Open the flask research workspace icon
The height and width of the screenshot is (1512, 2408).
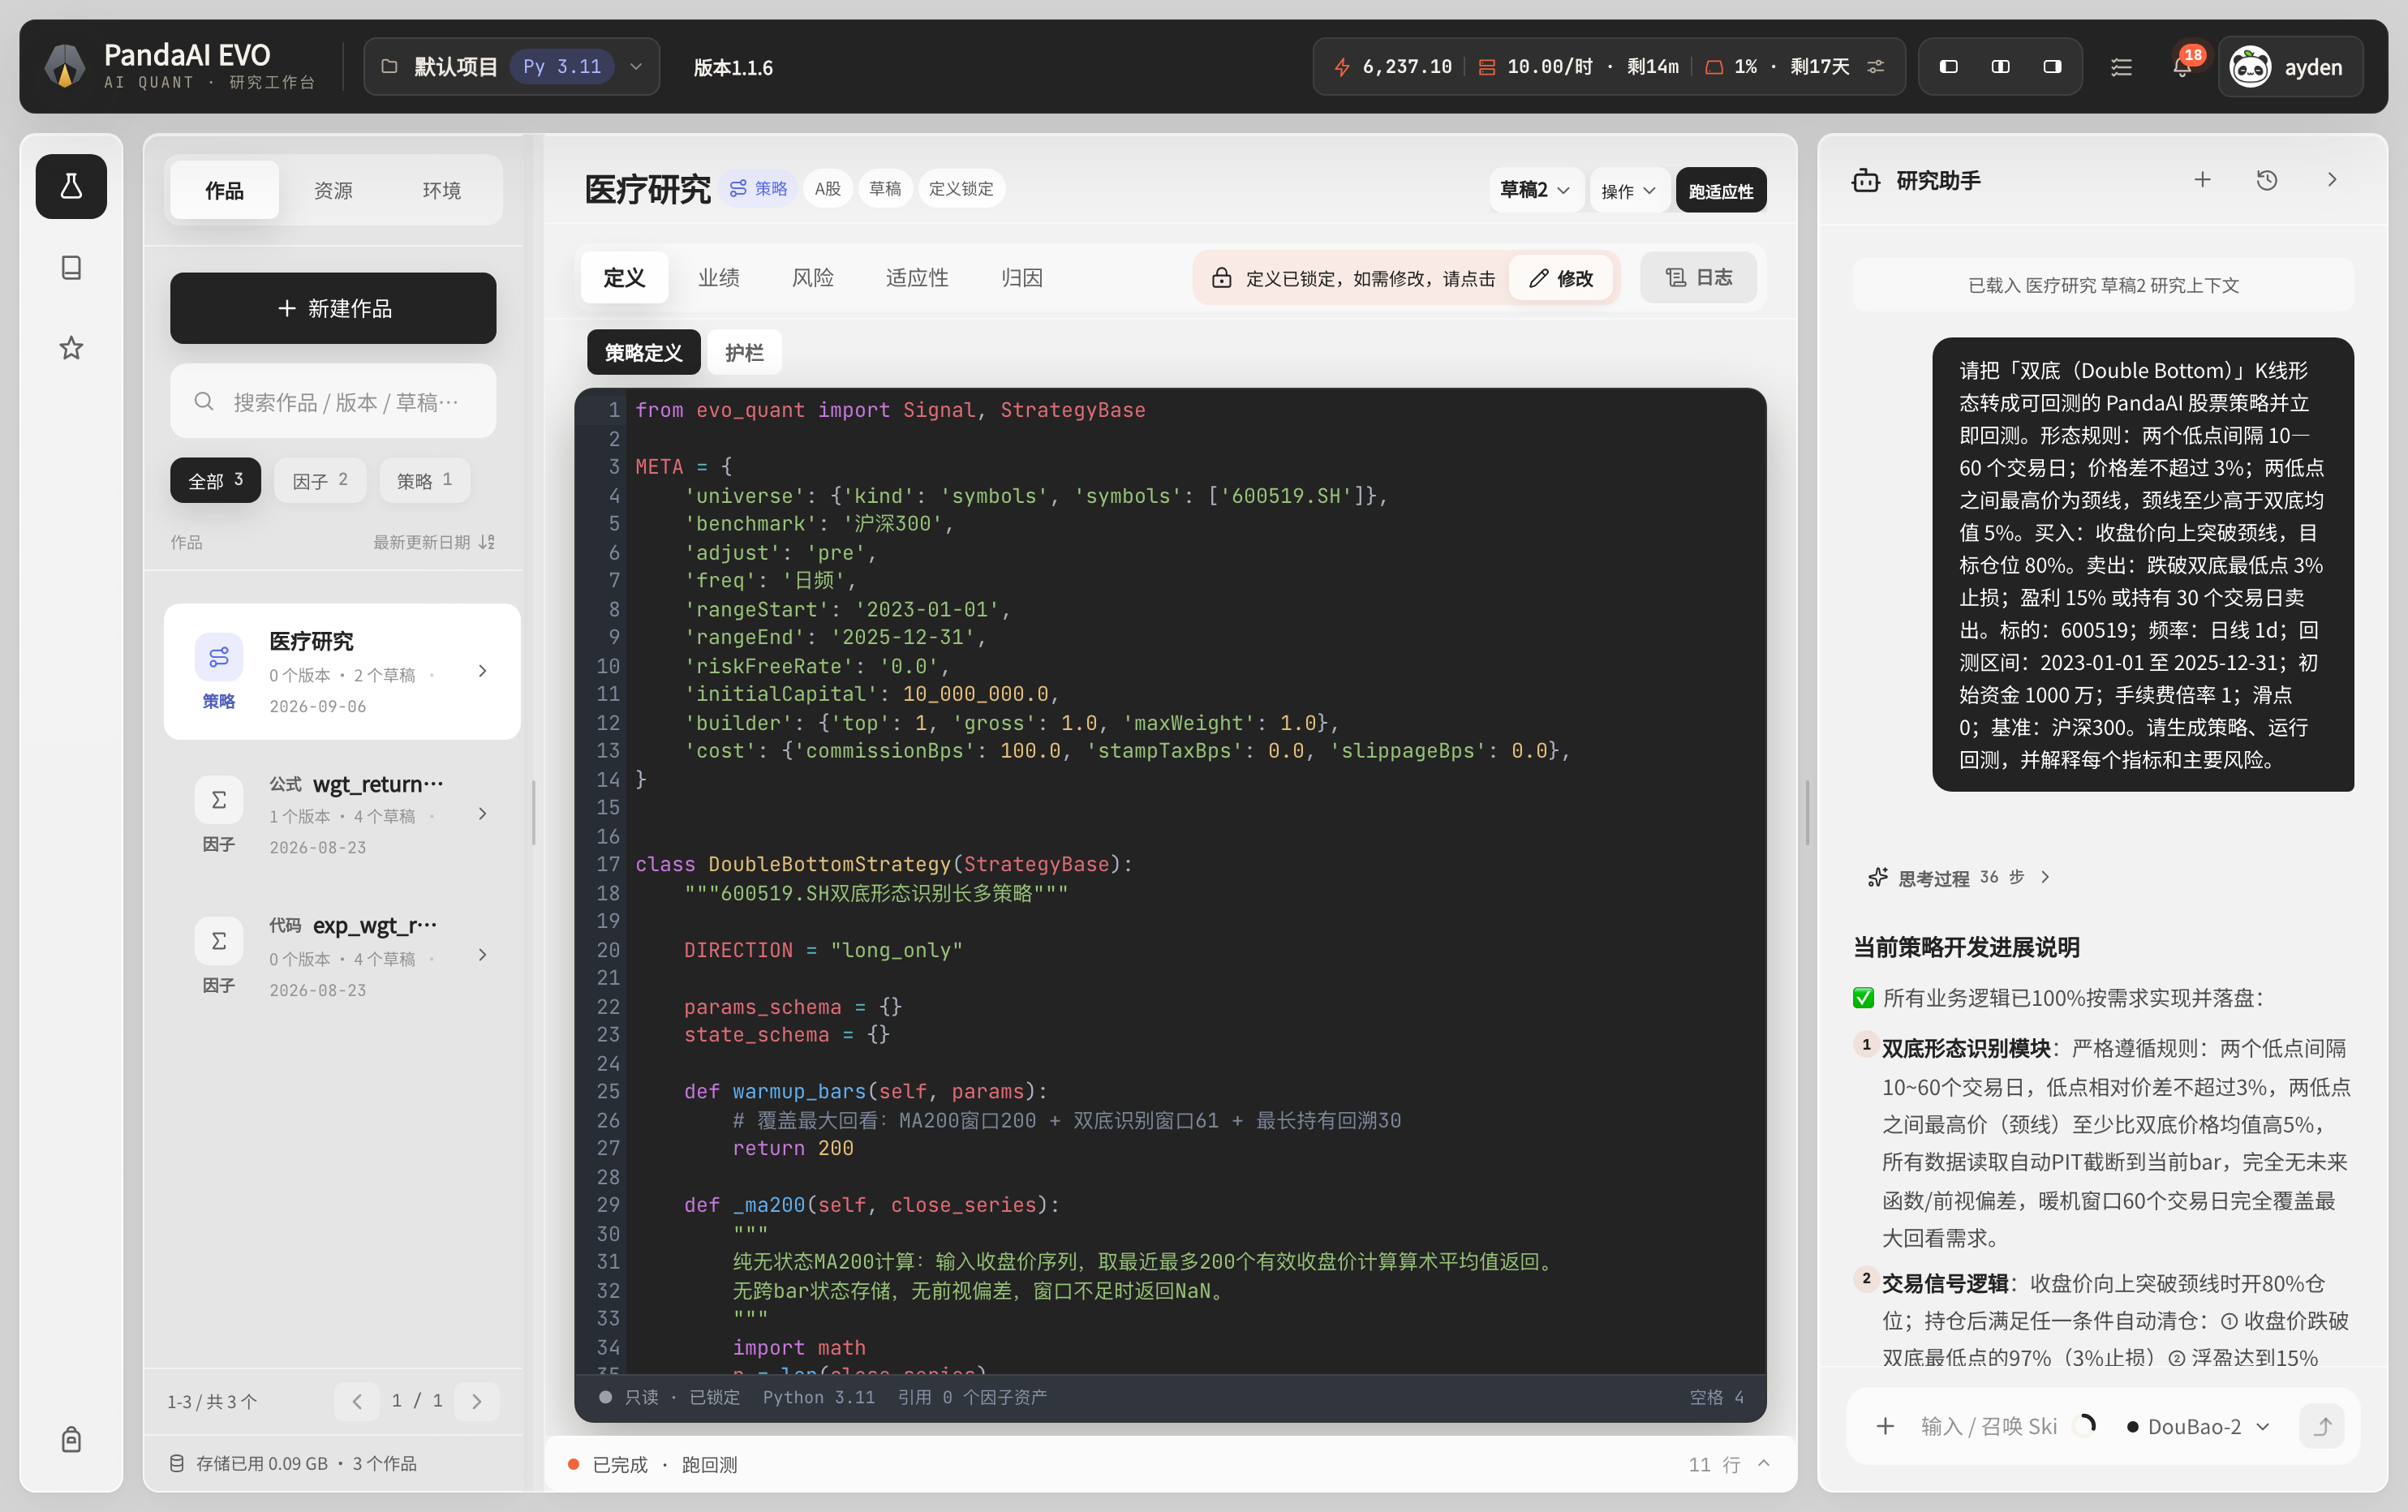point(71,186)
